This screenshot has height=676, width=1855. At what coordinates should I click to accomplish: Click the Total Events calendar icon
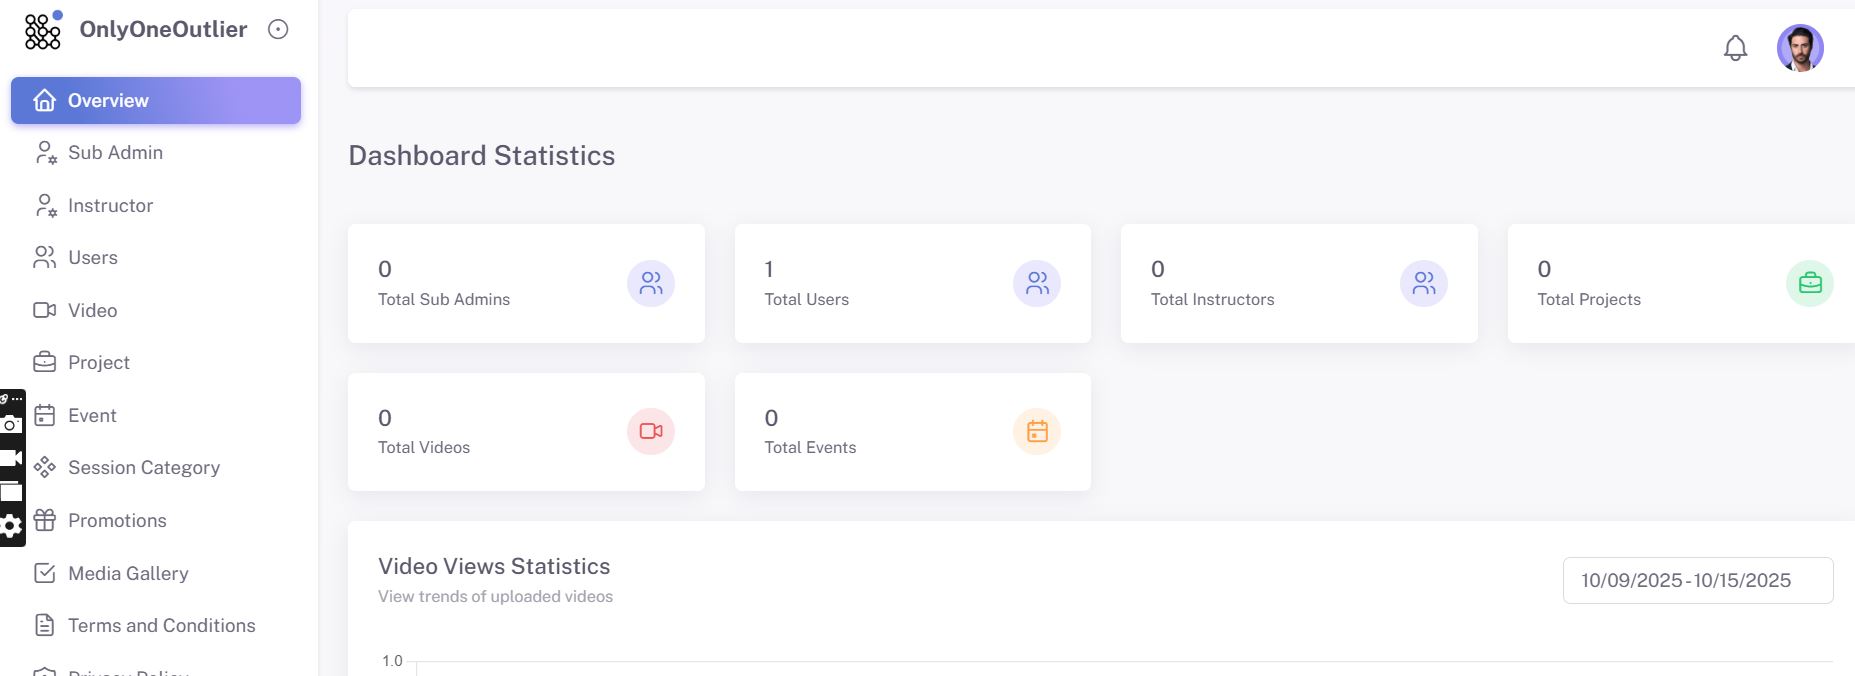pos(1037,431)
